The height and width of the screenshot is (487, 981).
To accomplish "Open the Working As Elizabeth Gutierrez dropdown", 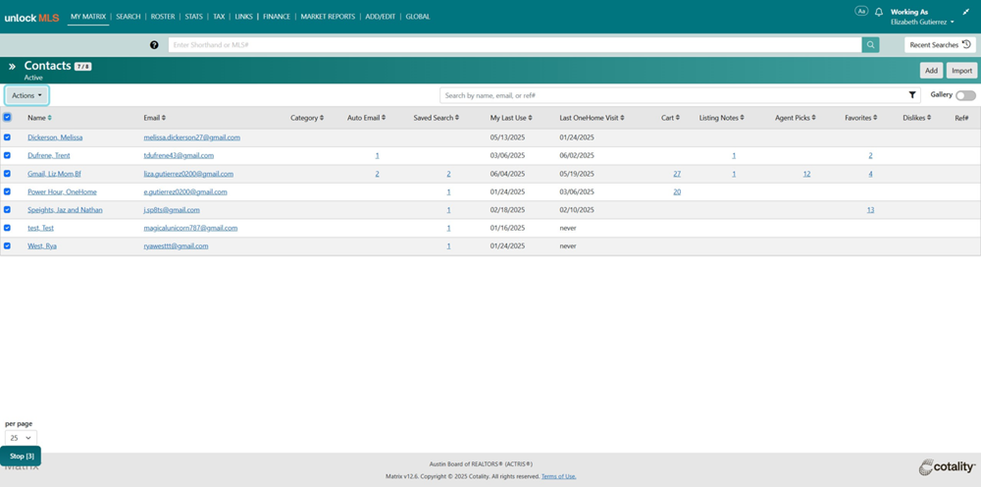I will pos(922,17).
